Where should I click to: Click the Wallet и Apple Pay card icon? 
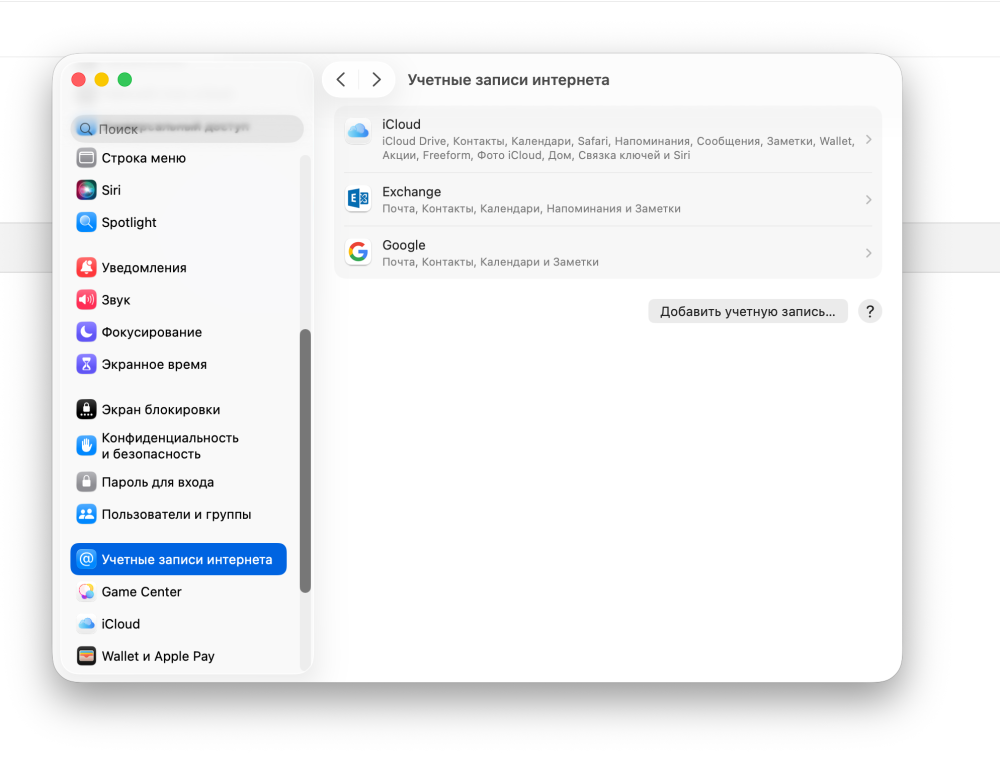click(x=86, y=656)
